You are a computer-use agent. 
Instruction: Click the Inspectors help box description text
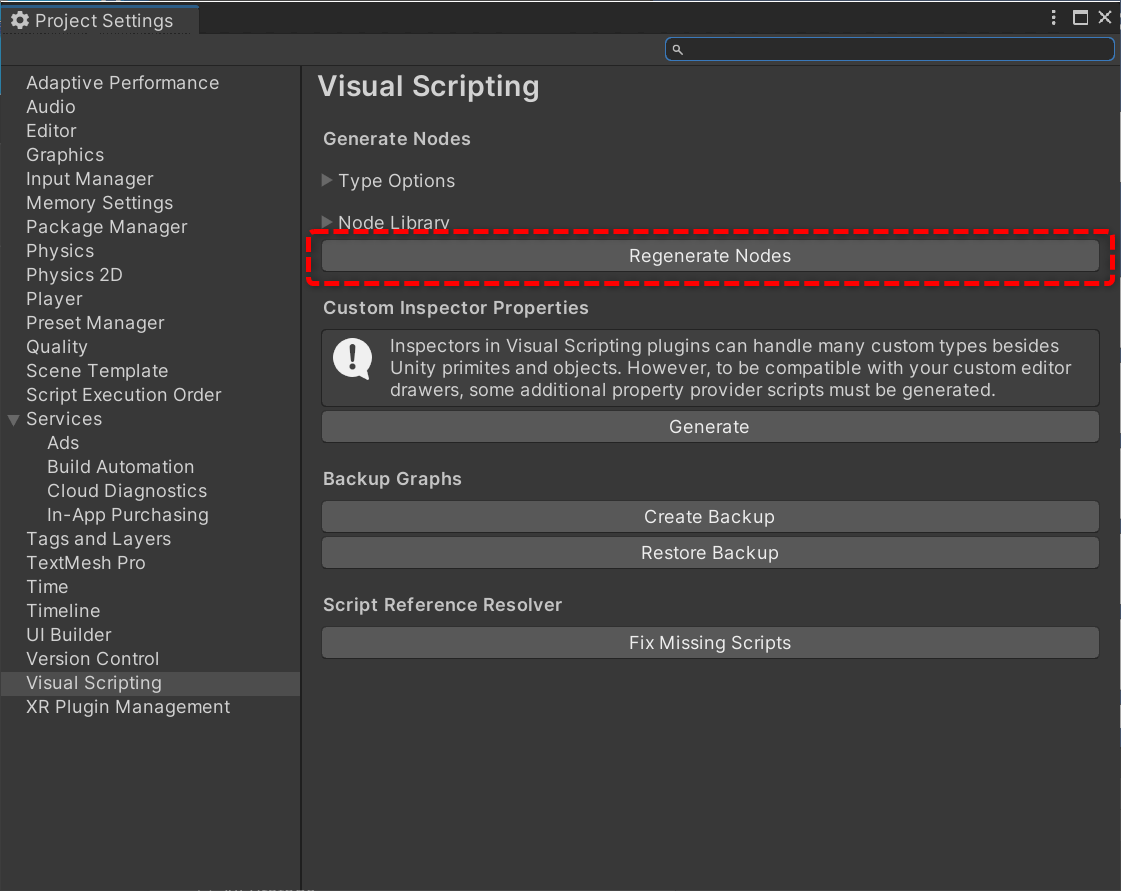[x=731, y=368]
